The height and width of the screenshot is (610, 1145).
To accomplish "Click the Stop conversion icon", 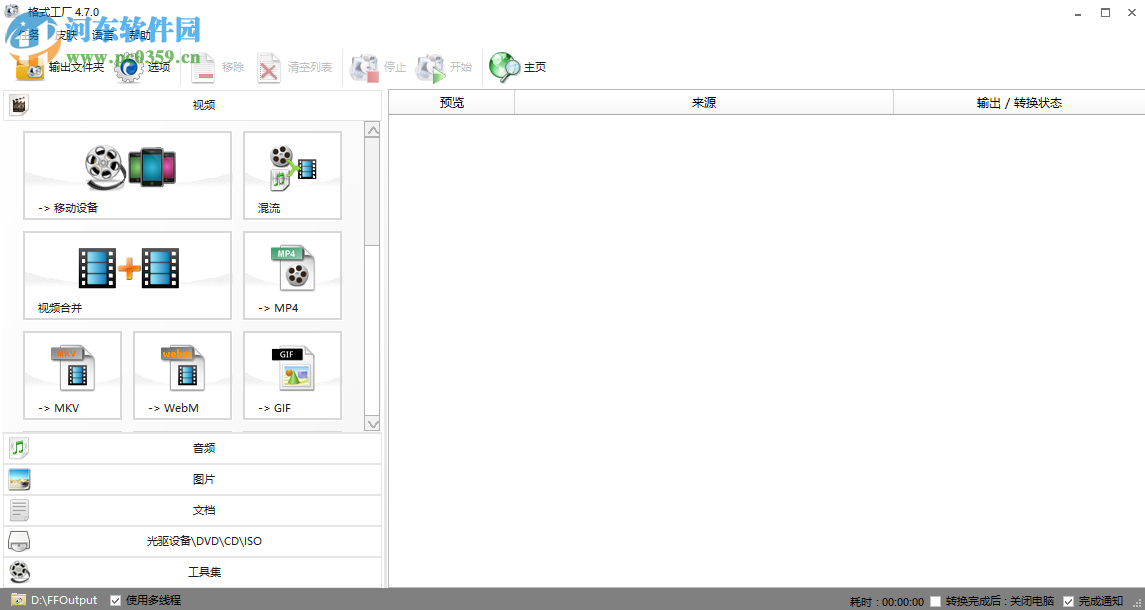I will 364,67.
